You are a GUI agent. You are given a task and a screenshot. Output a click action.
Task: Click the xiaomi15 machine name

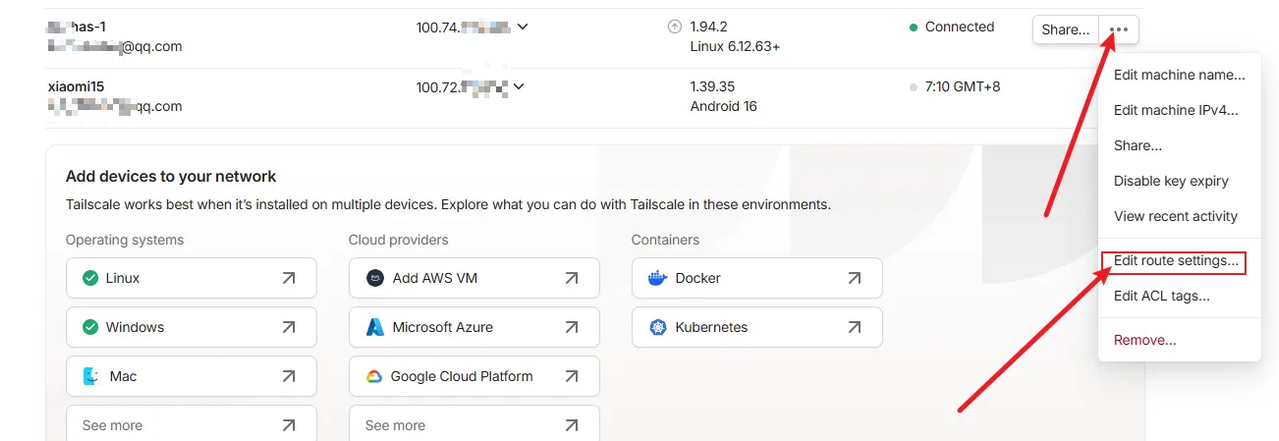point(76,87)
